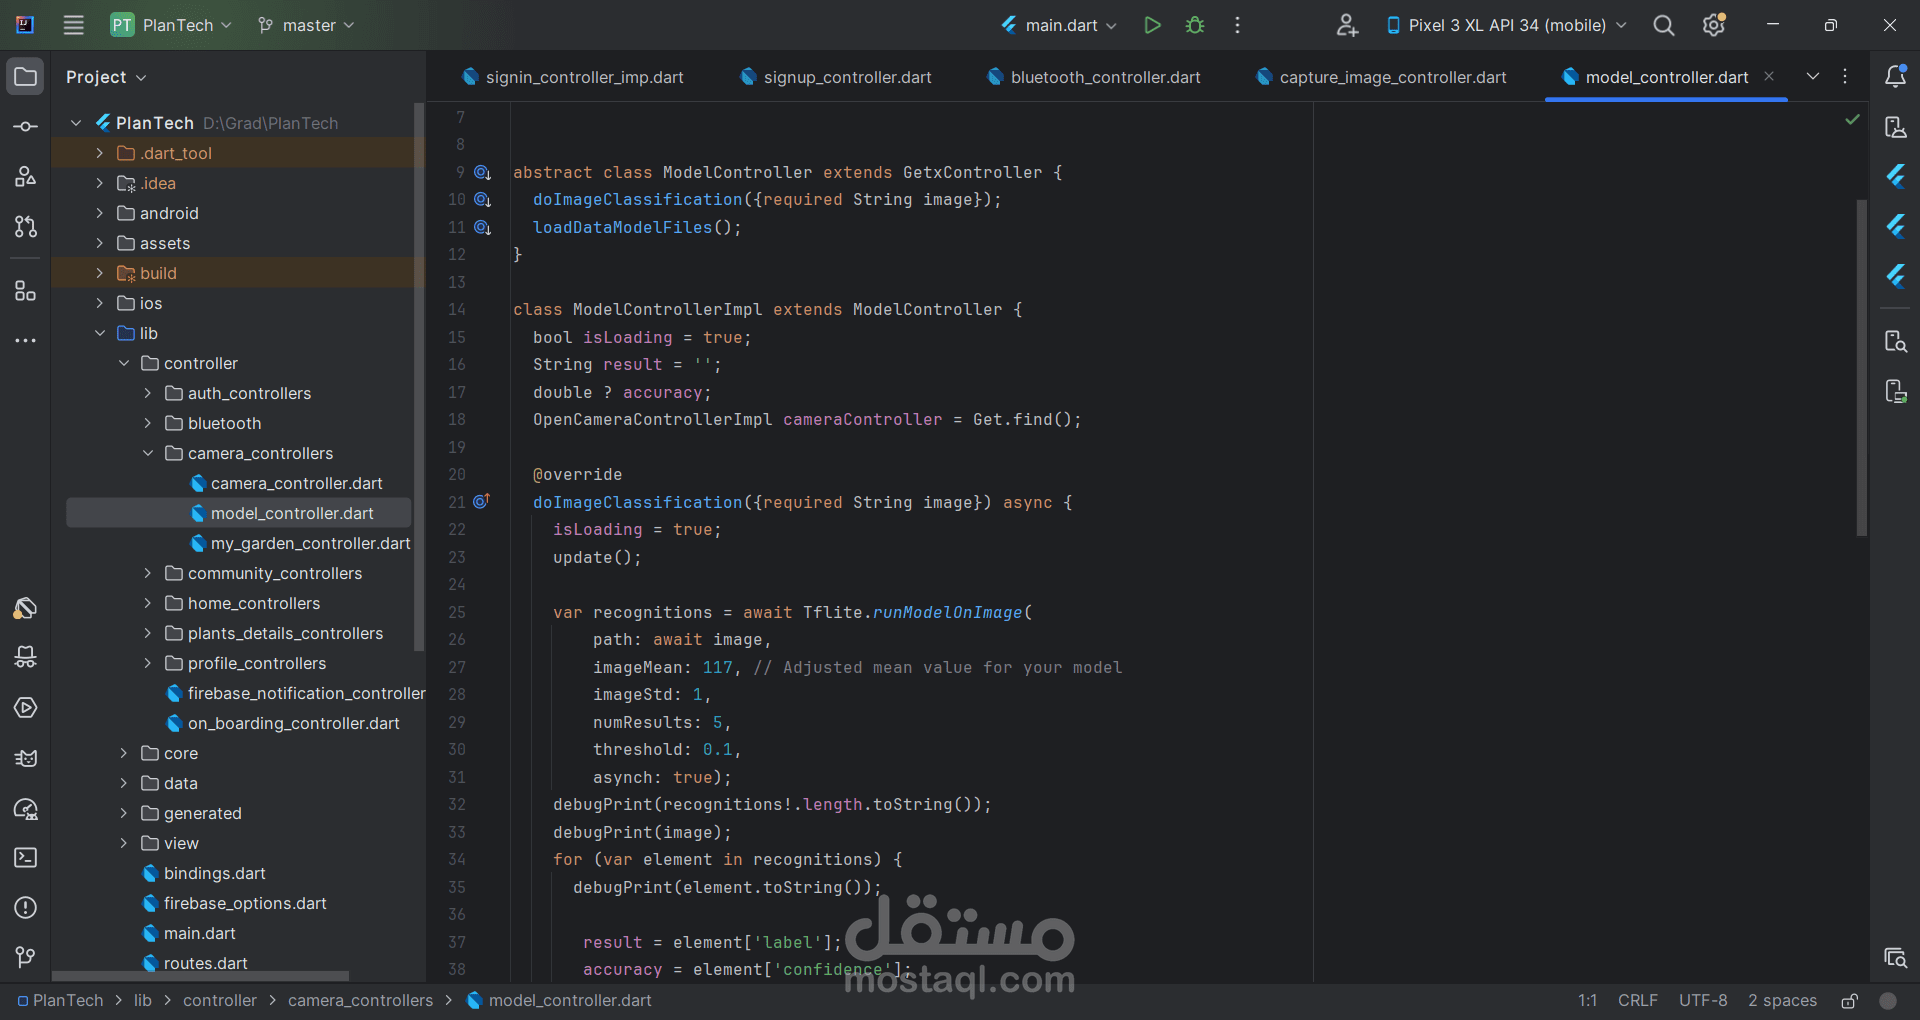Close the model_controller.dart tab
The height and width of the screenshot is (1020, 1920).
click(x=1769, y=76)
